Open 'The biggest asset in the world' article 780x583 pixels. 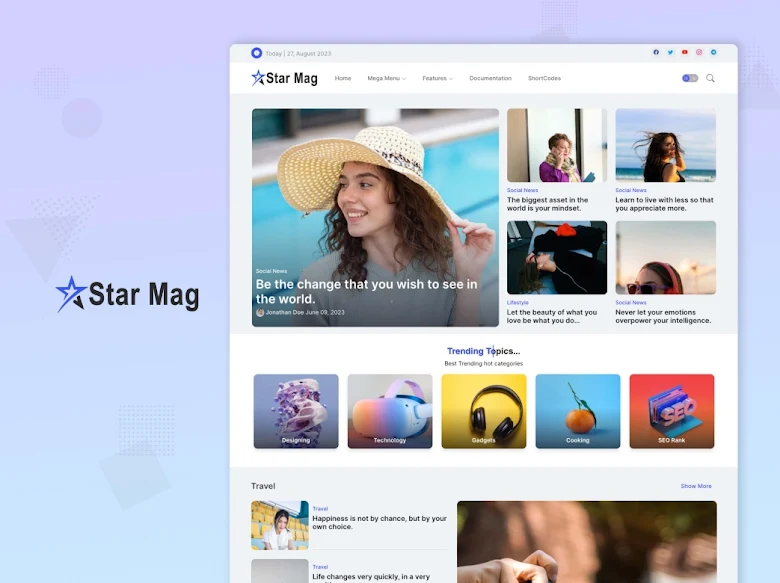point(547,204)
